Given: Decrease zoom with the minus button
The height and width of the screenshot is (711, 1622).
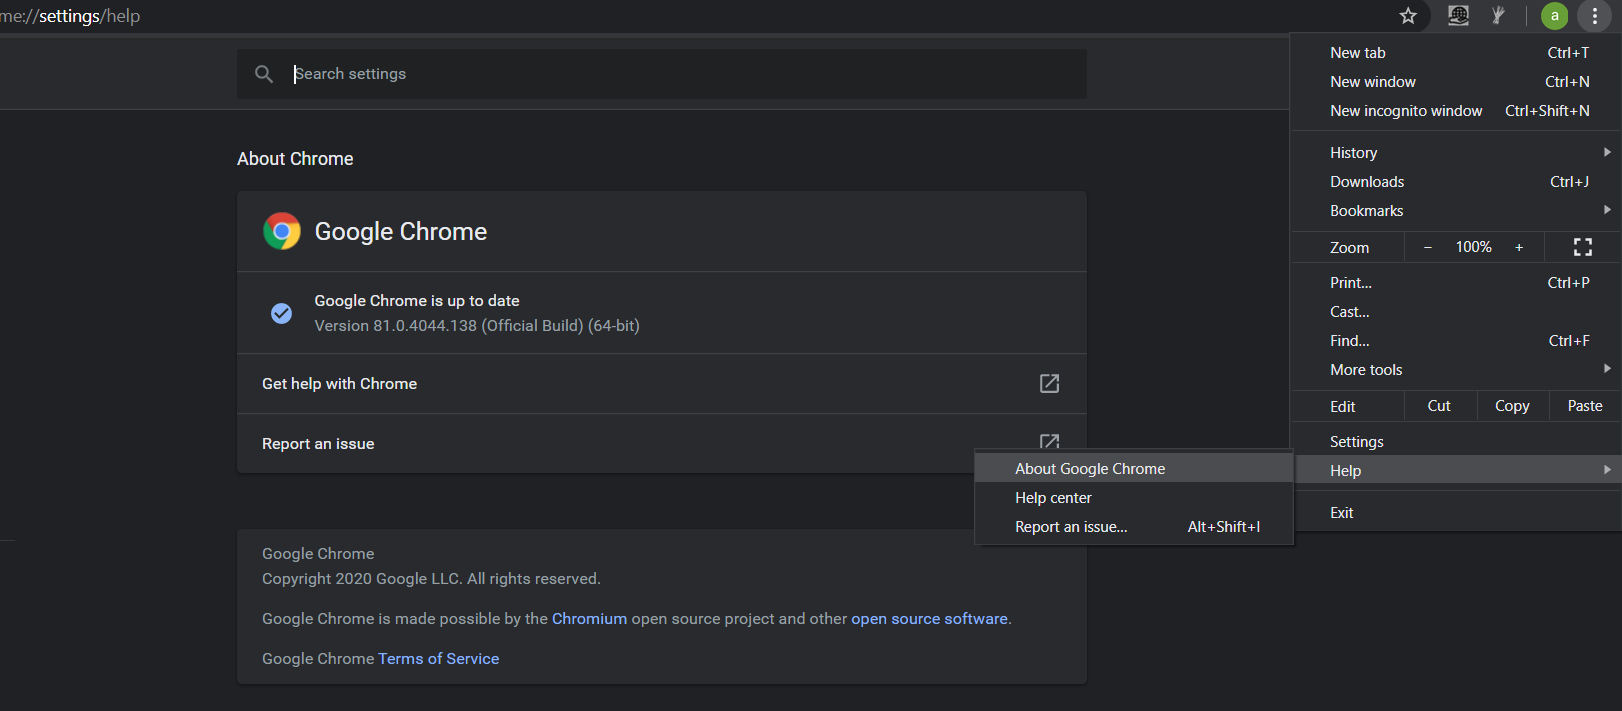Looking at the screenshot, I should 1428,247.
